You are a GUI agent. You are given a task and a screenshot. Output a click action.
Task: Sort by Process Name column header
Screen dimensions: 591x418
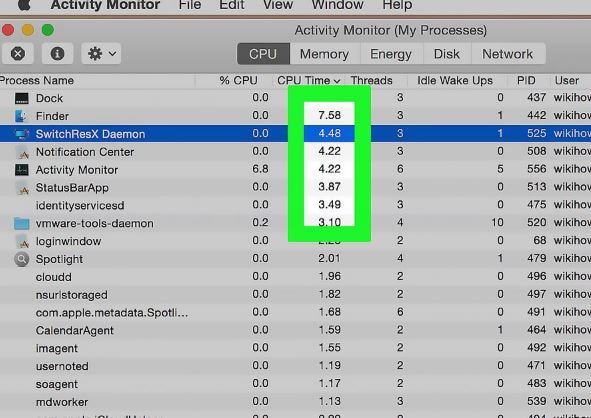97,81
